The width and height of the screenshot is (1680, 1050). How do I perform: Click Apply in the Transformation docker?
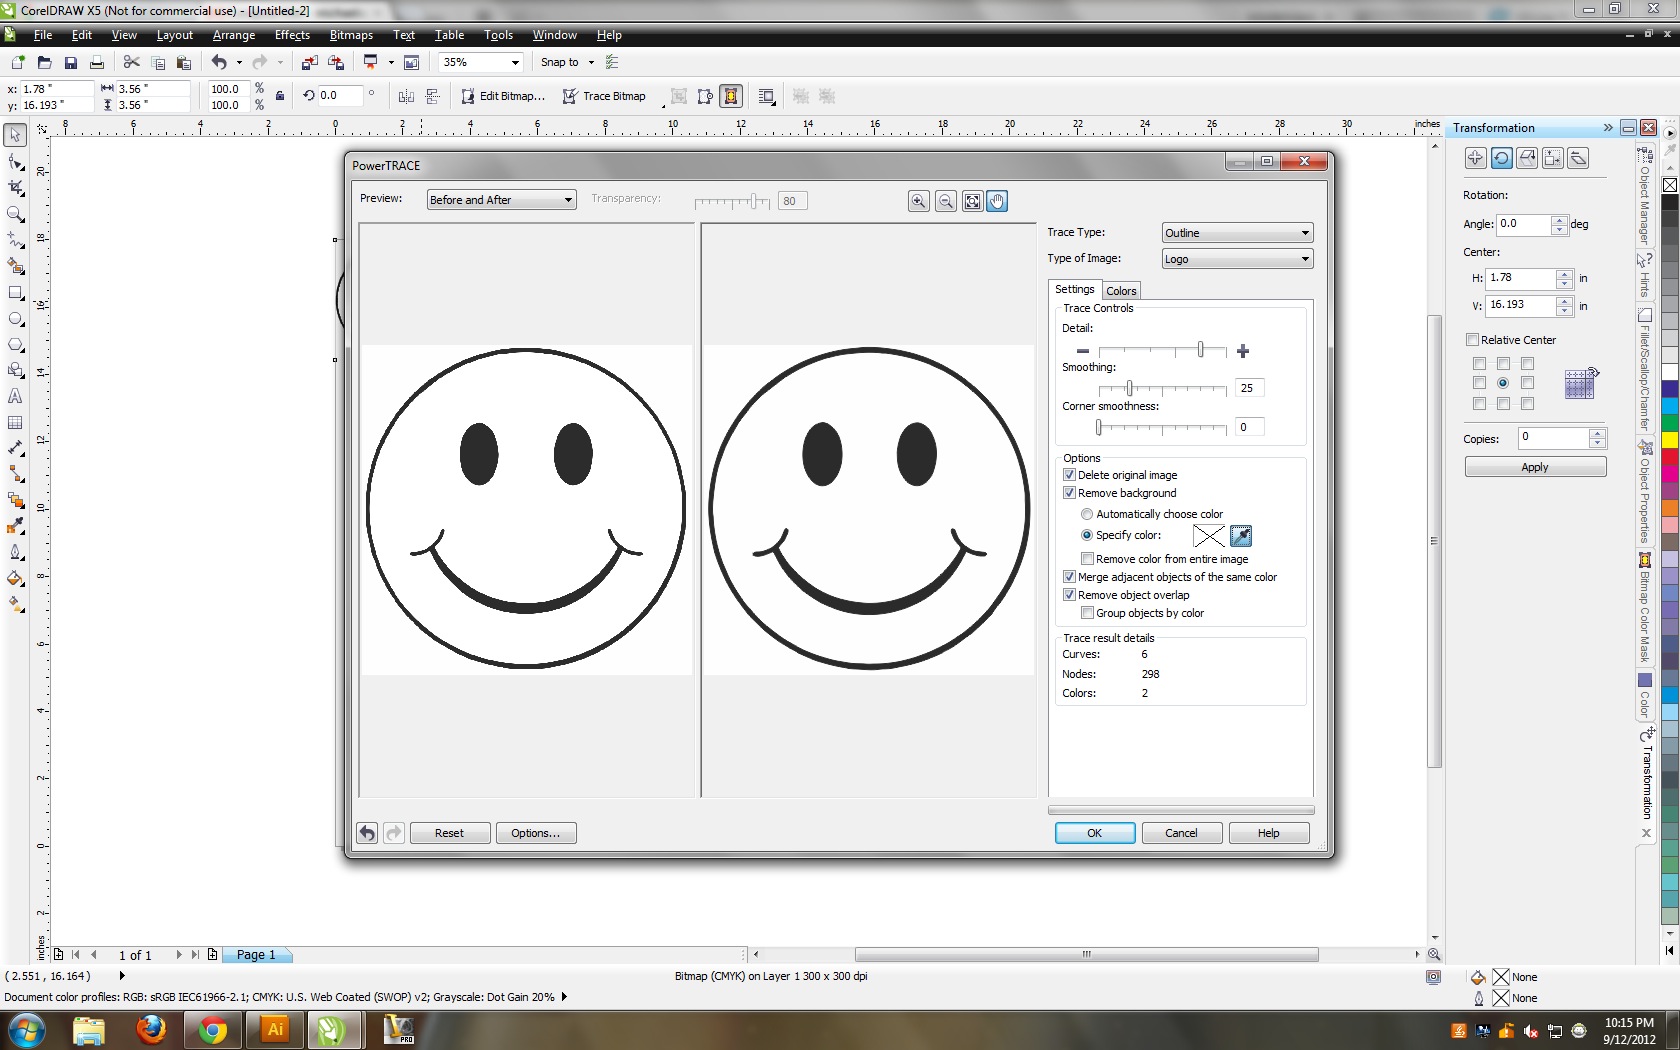1535,467
